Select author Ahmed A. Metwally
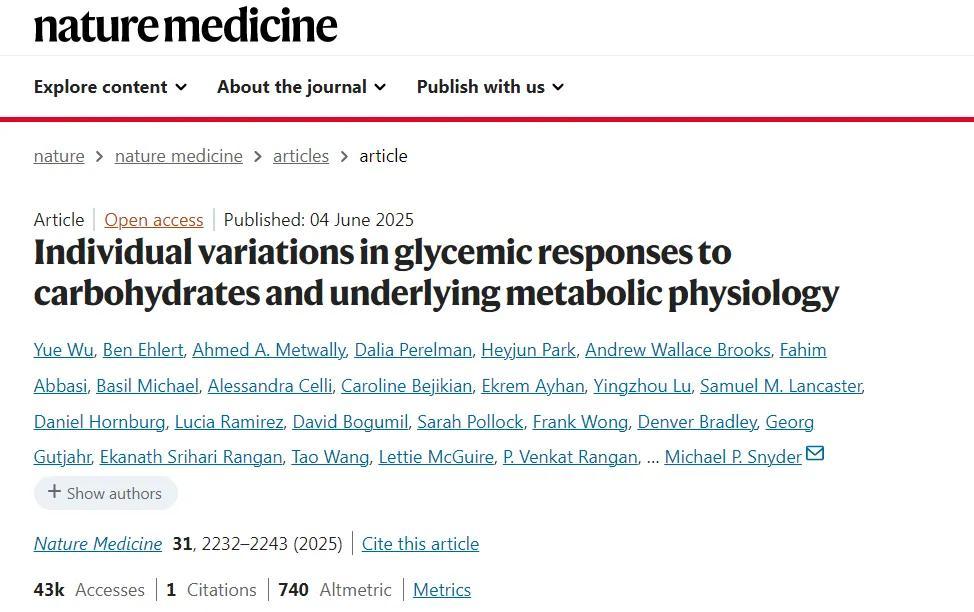 268,350
